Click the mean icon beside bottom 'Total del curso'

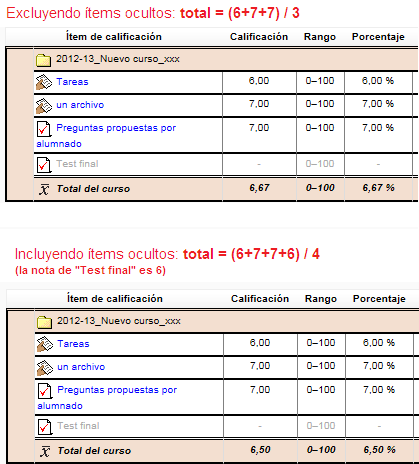(45, 451)
